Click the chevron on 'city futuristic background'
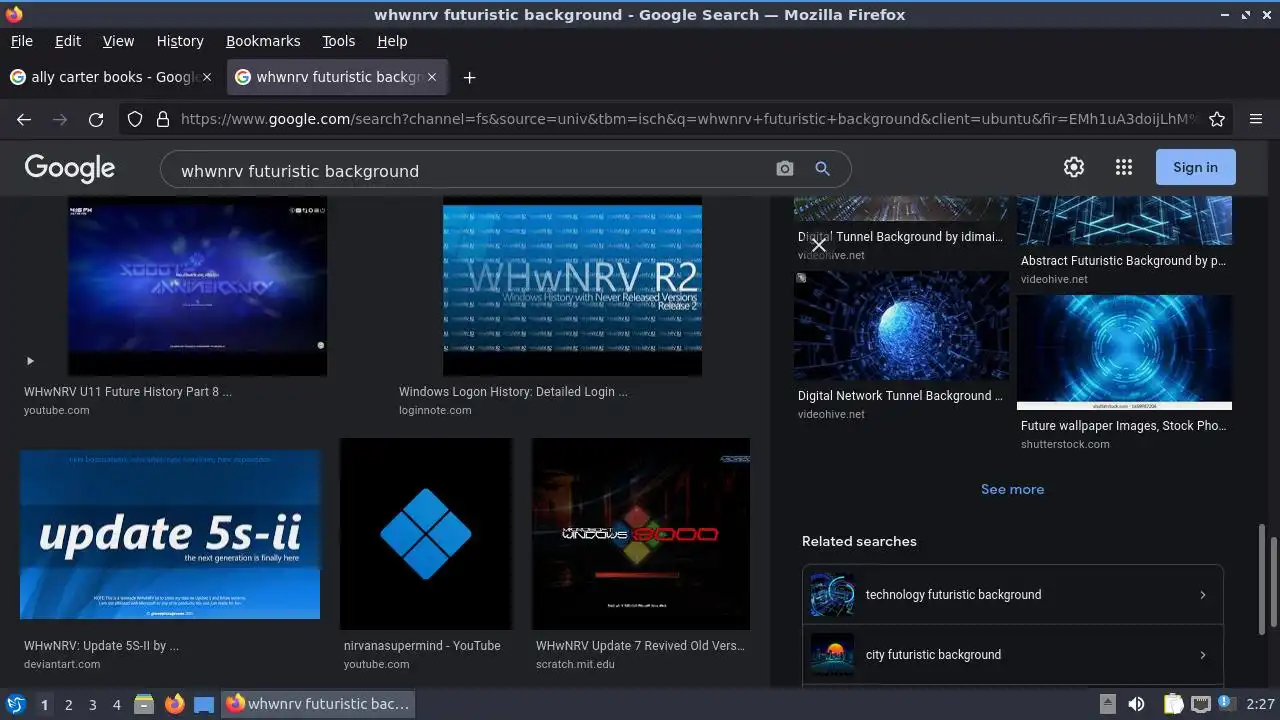Viewport: 1280px width, 720px height. pos(1202,655)
